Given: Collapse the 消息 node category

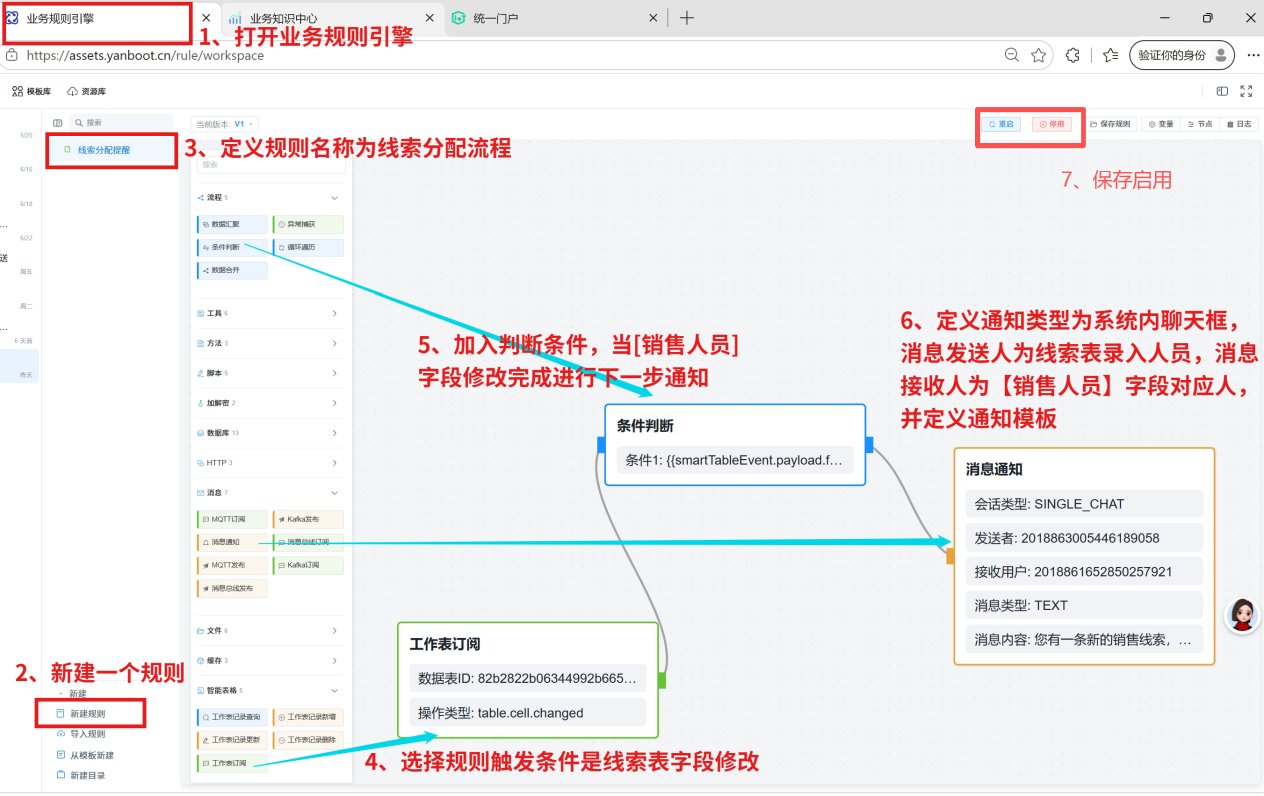Looking at the screenshot, I should point(269,493).
